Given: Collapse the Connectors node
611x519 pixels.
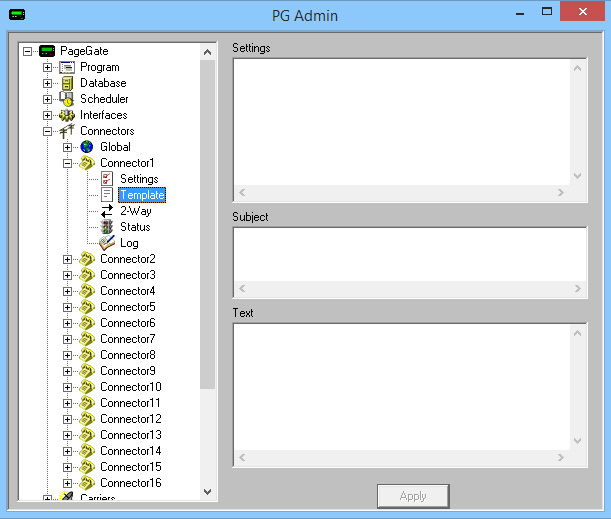Looking at the screenshot, I should pos(47,131).
